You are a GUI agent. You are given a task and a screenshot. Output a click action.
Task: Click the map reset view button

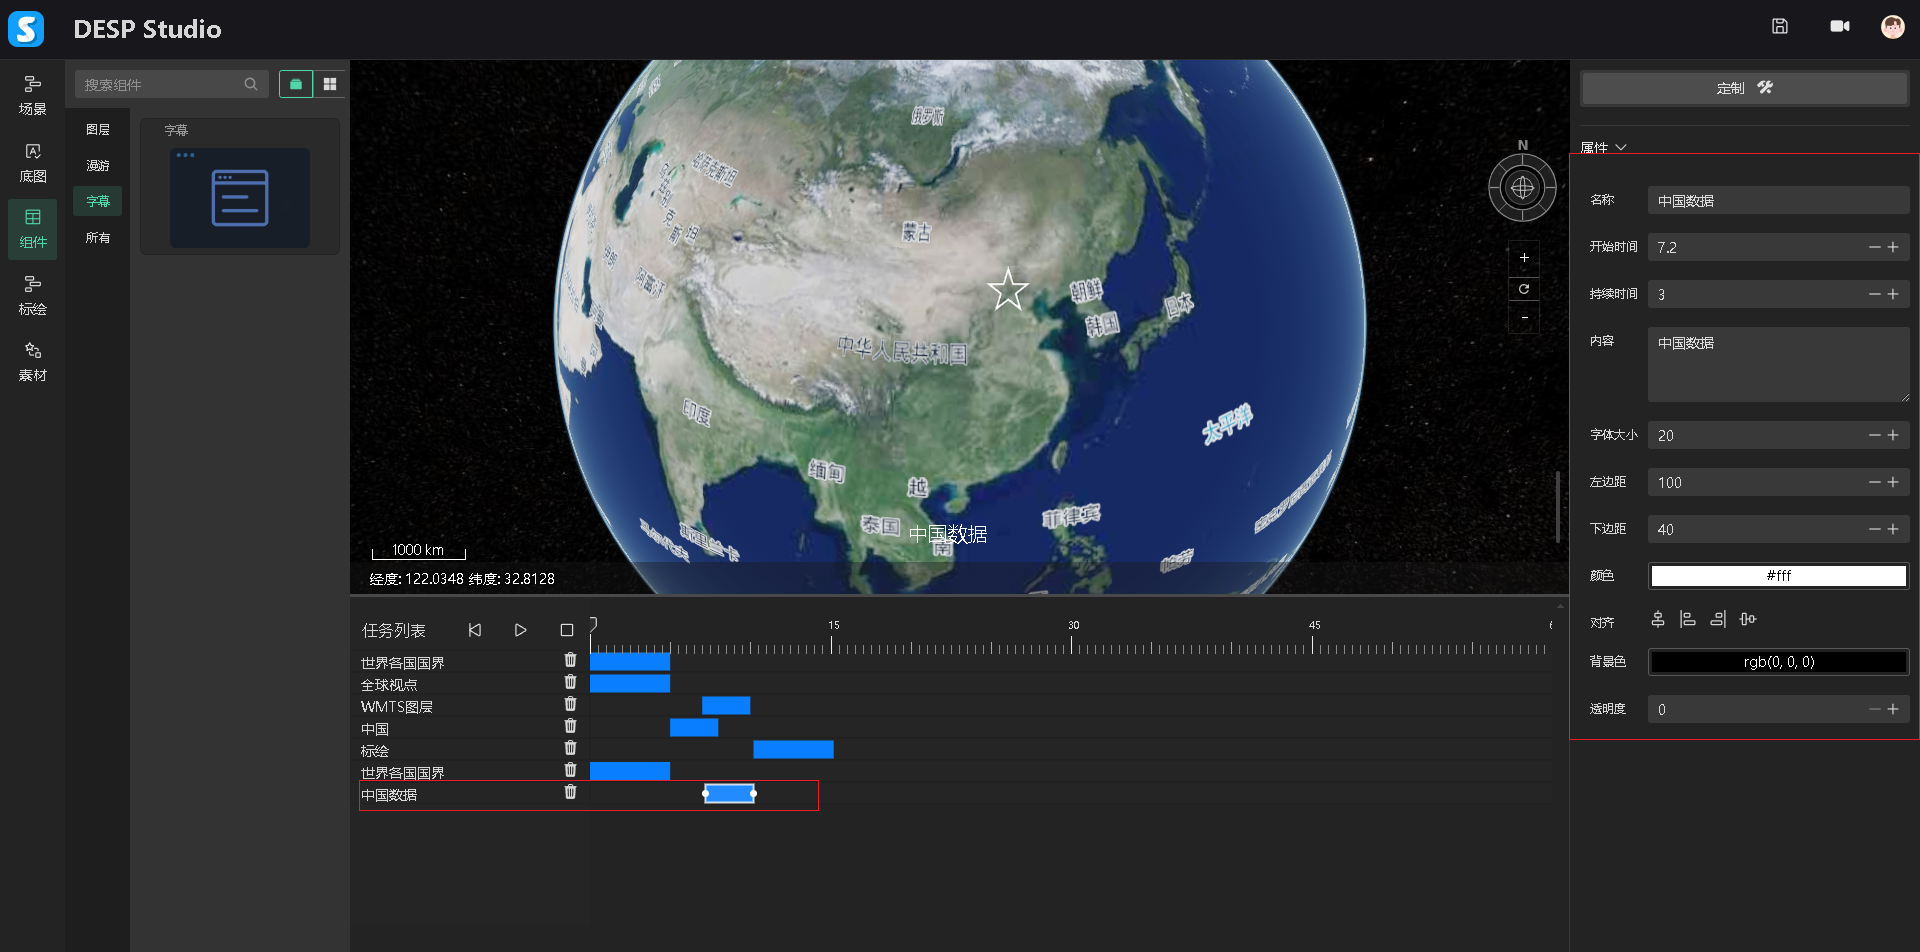[1523, 289]
